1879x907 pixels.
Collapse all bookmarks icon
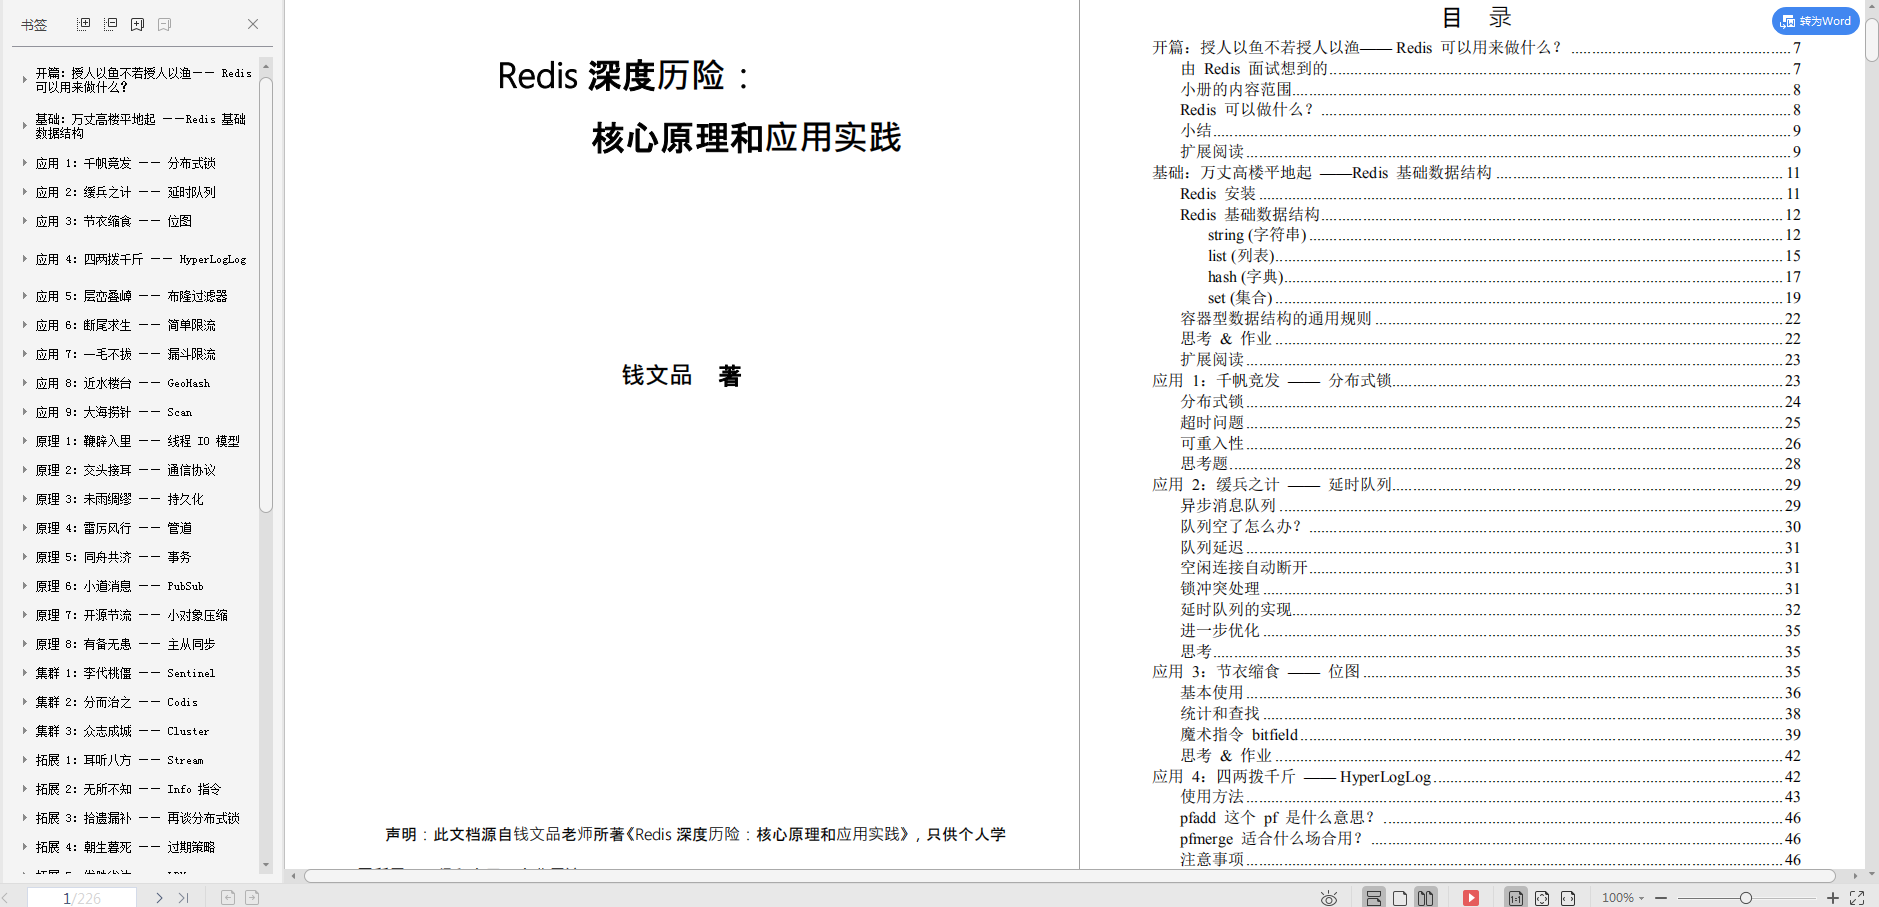111,24
